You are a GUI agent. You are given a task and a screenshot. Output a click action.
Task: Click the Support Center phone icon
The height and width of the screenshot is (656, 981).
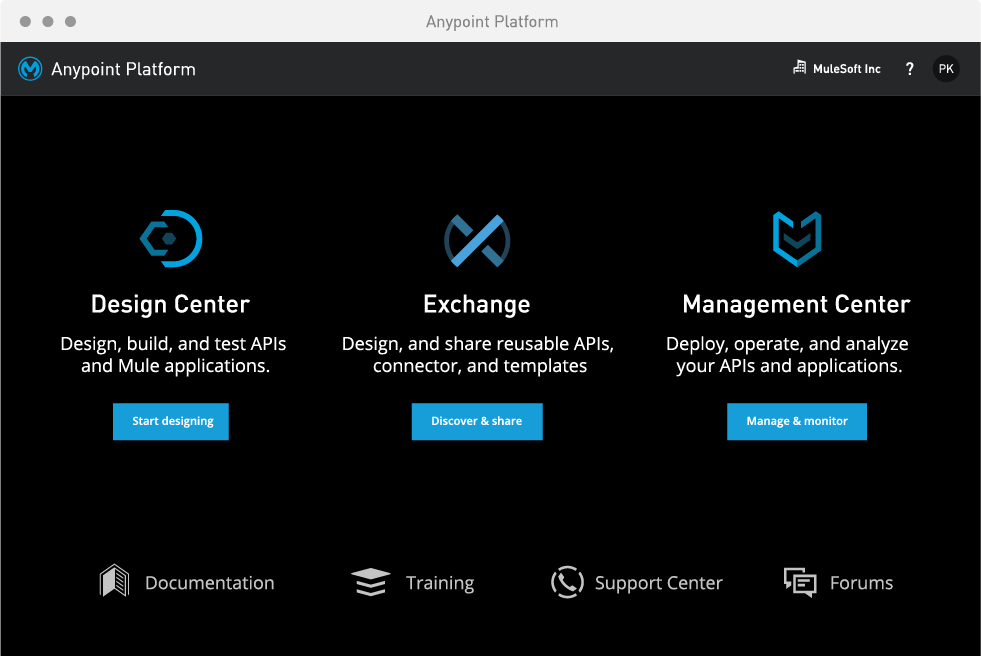[567, 582]
